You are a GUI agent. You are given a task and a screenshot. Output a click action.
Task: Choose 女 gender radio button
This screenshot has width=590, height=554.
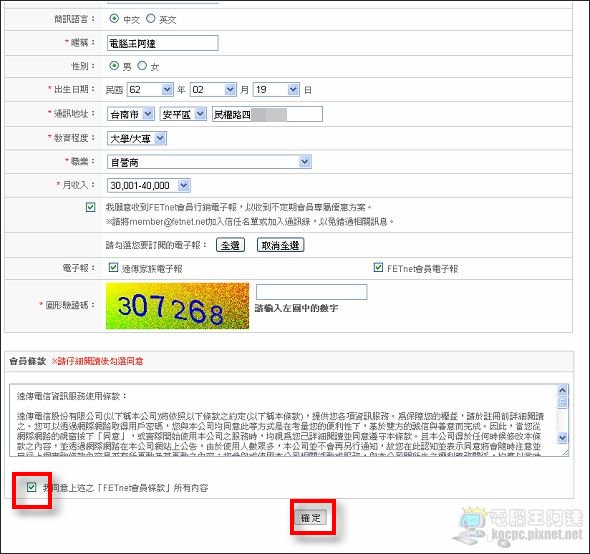(x=142, y=66)
